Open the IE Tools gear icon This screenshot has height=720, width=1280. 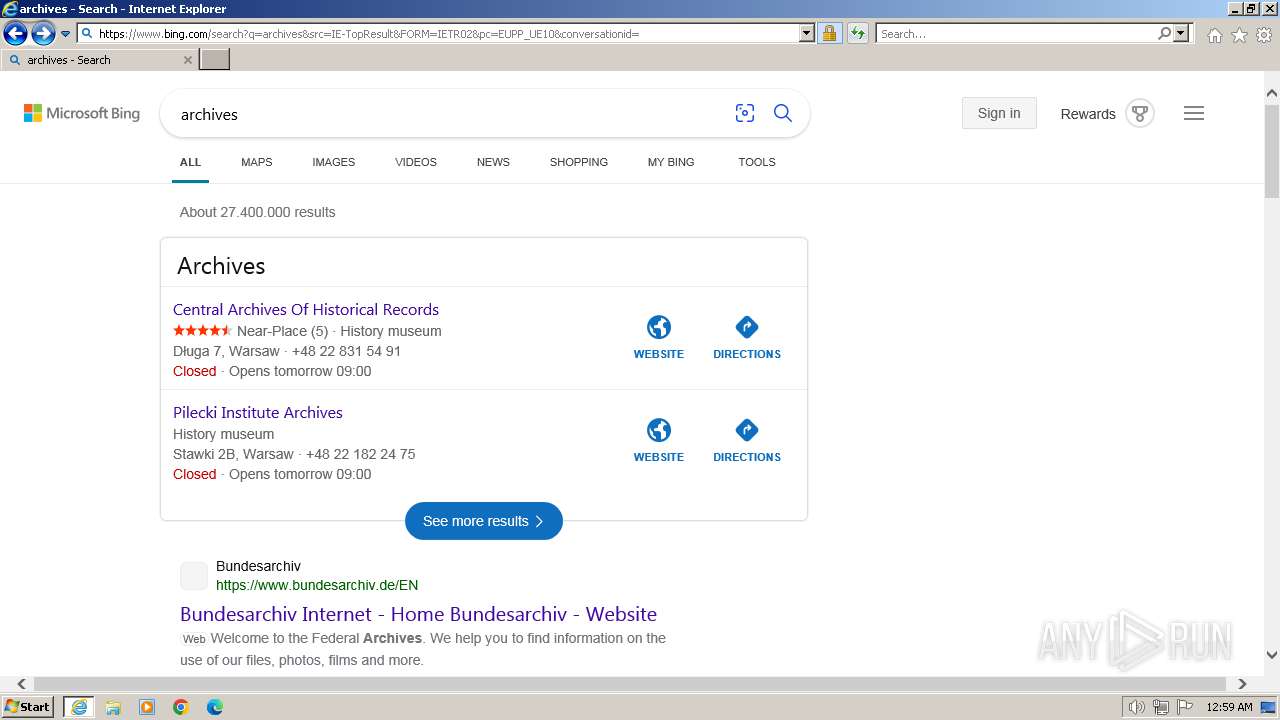pyautogui.click(x=1264, y=35)
